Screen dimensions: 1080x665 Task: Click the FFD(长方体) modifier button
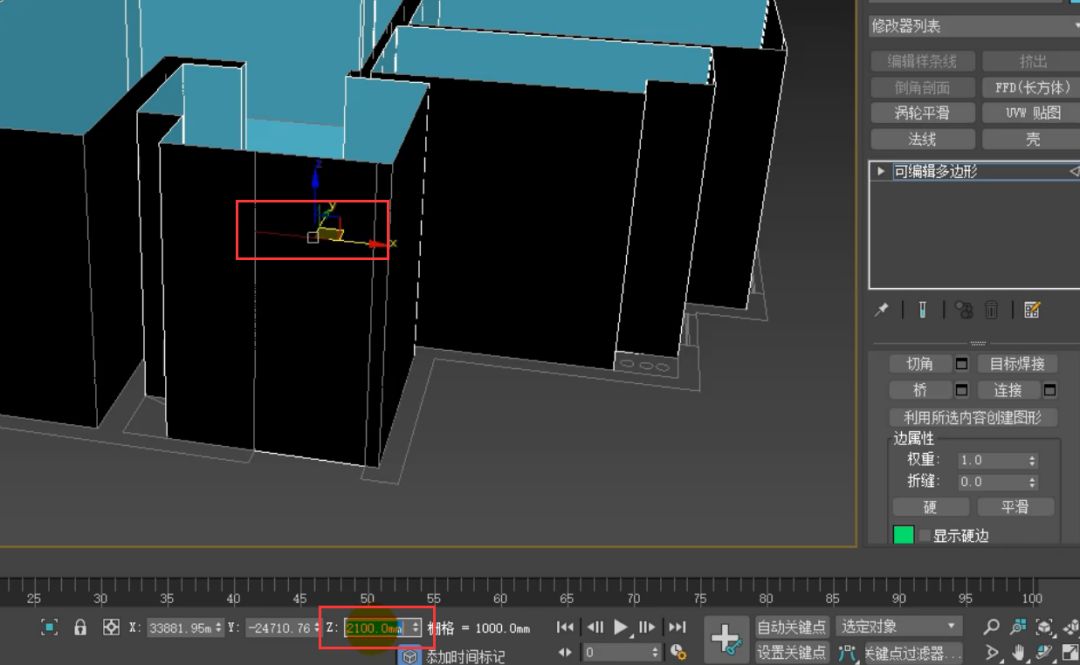click(x=1031, y=88)
